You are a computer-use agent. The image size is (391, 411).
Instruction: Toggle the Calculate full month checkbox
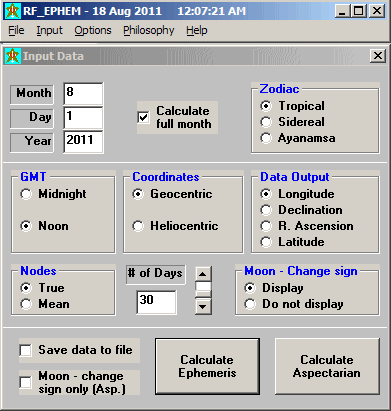point(143,117)
